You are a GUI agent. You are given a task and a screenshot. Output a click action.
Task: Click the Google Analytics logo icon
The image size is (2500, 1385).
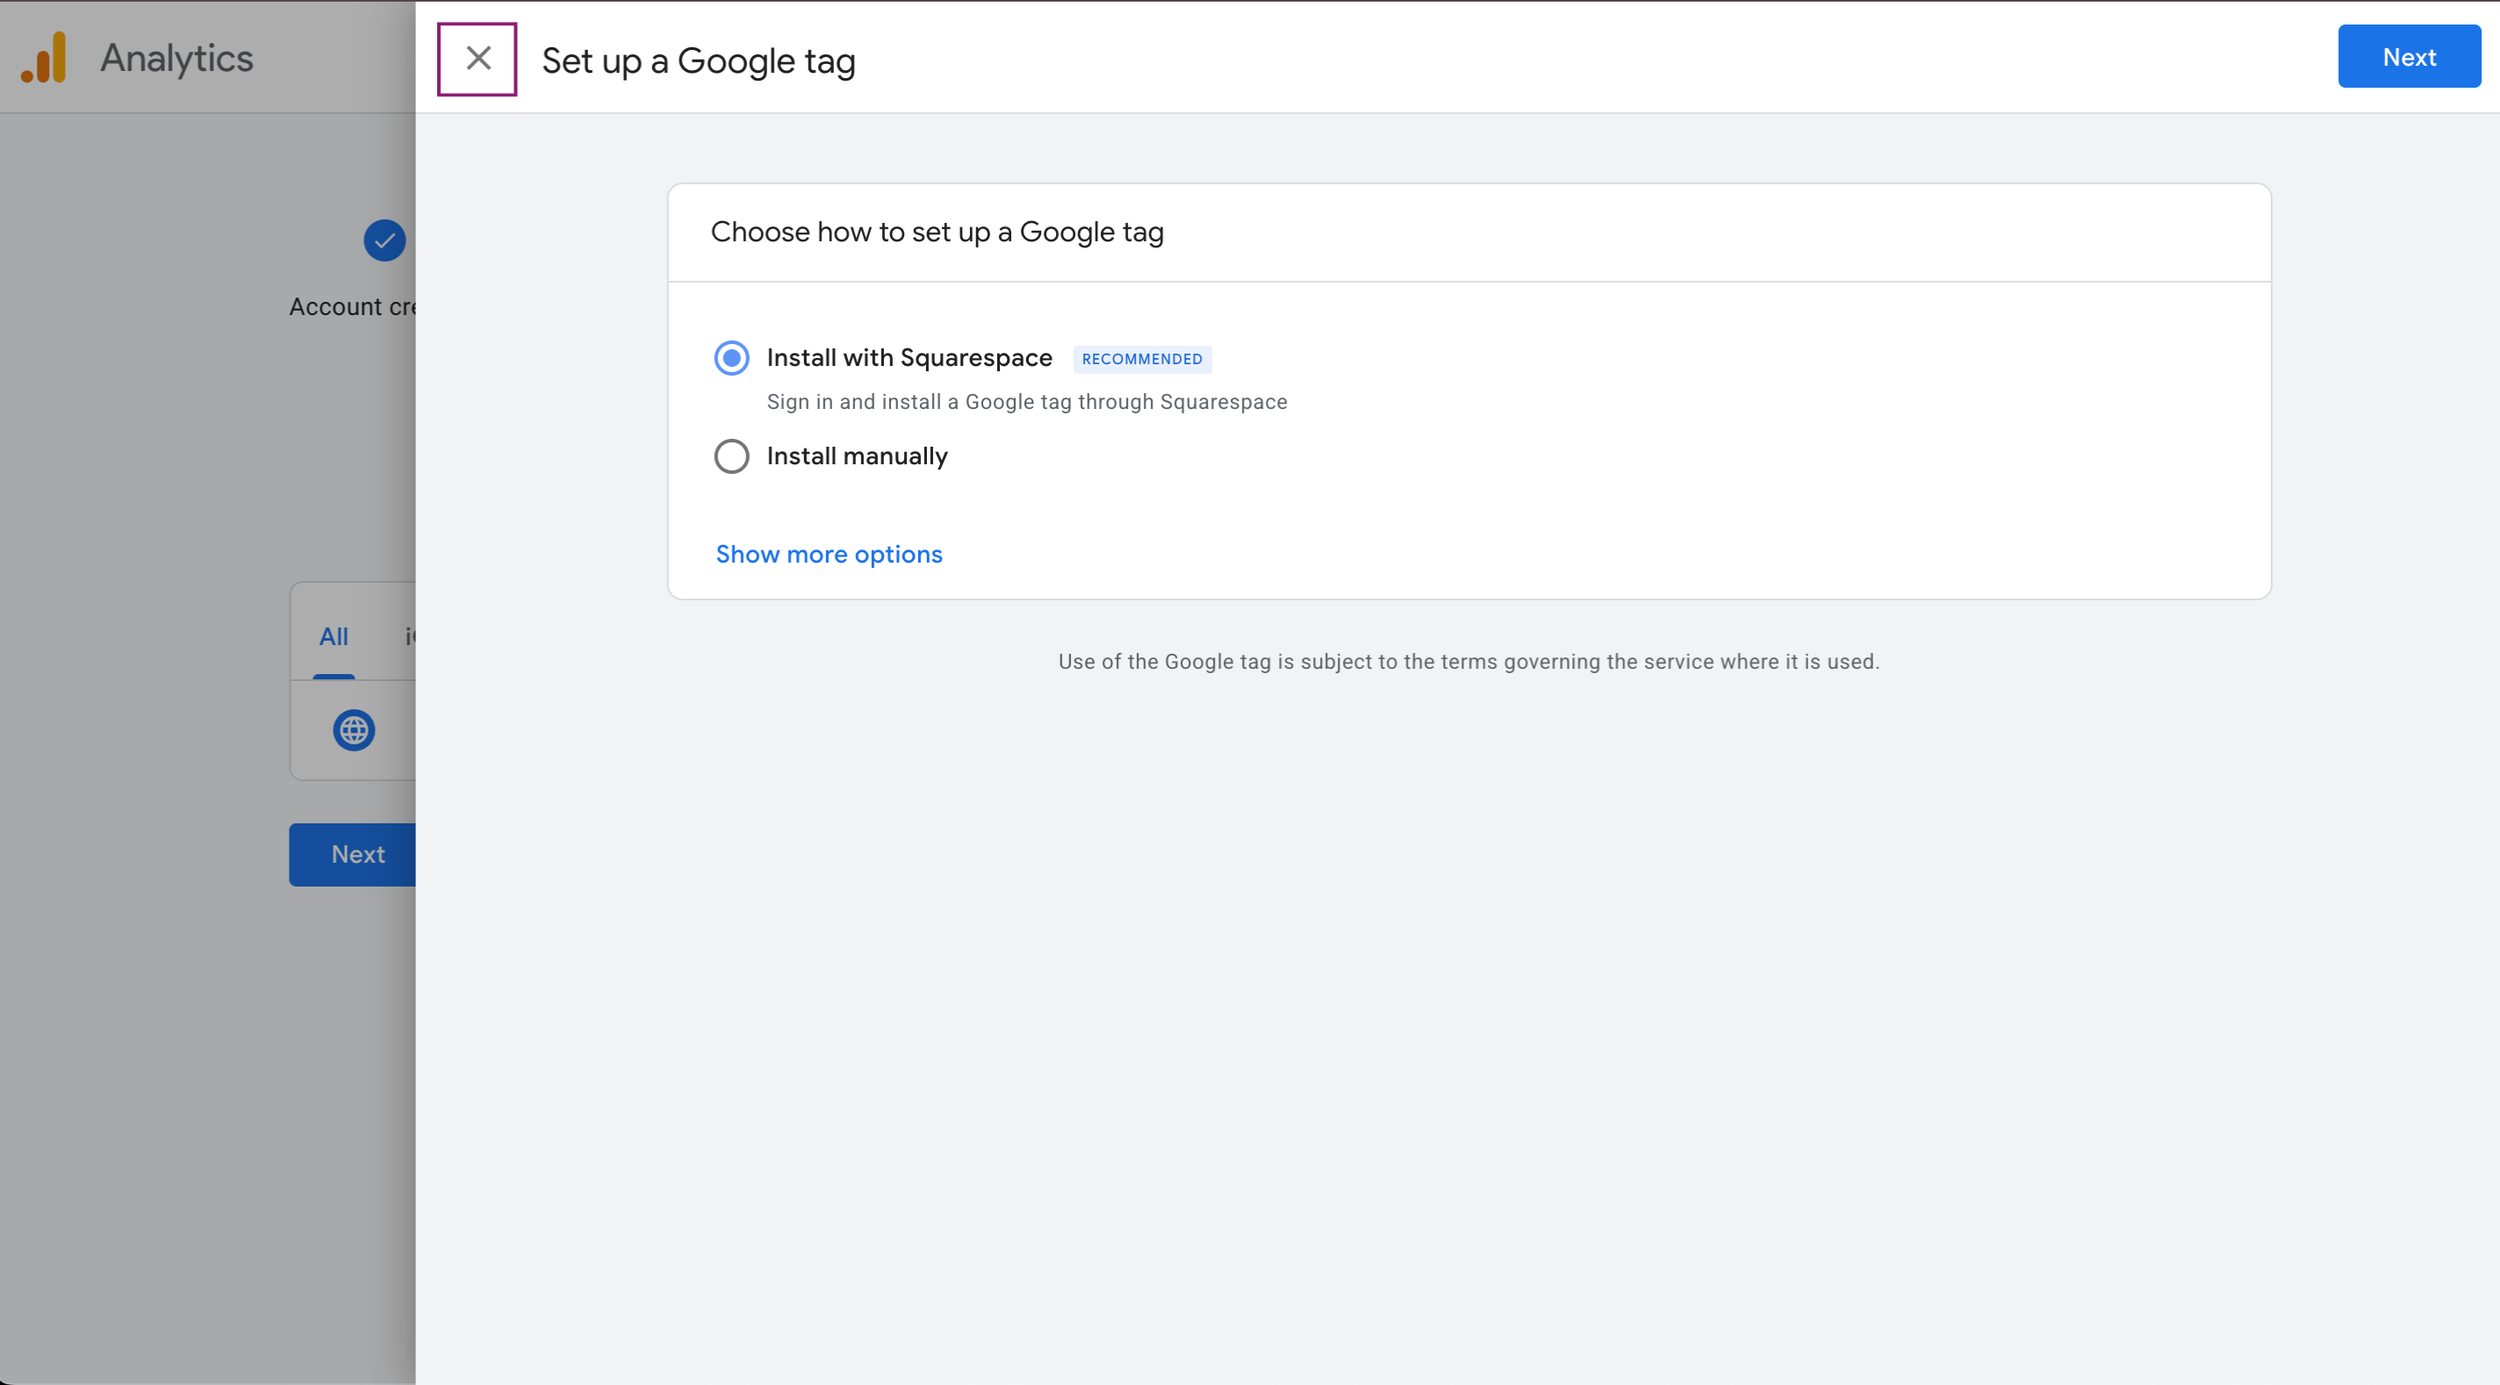[x=44, y=58]
